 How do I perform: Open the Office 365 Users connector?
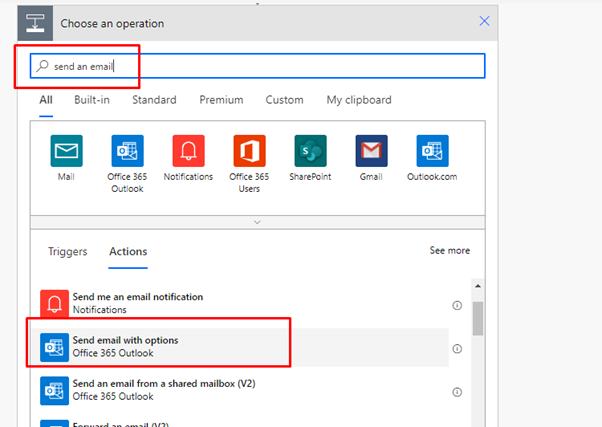(x=250, y=151)
